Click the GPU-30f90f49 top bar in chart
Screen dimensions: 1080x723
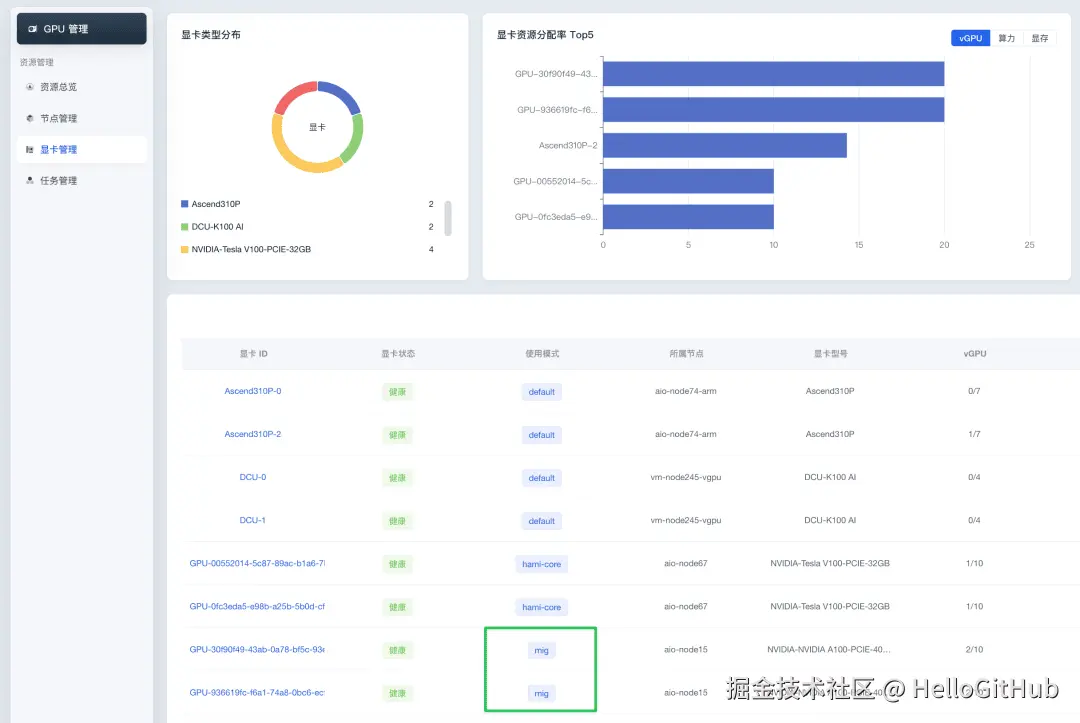[x=773, y=74]
